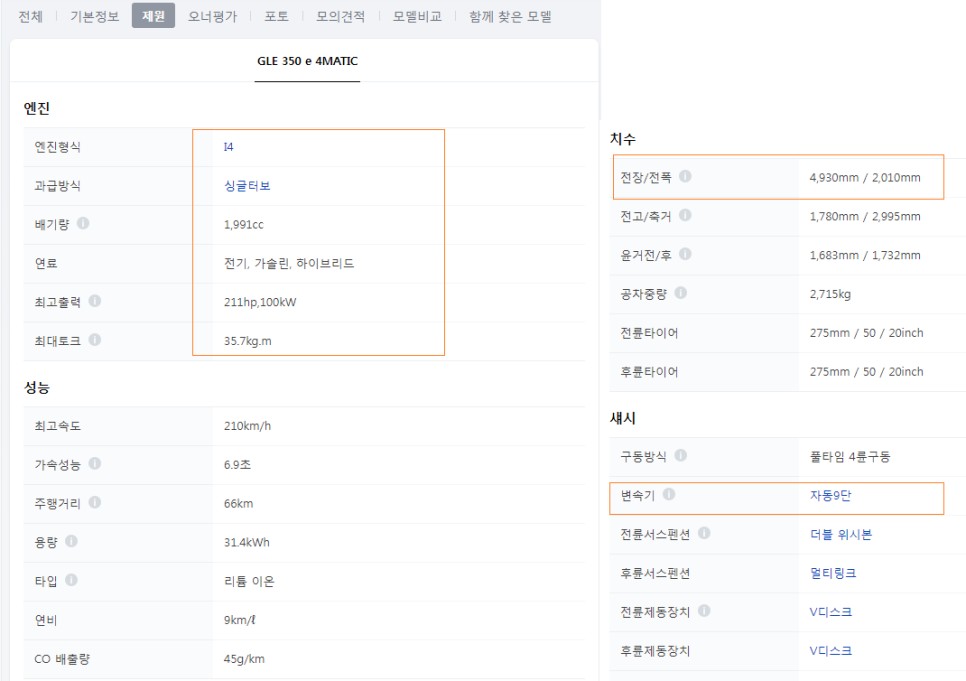Click the 9km/ℓ fuel economy value
Viewport: 966px width, 681px height.
click(240, 620)
